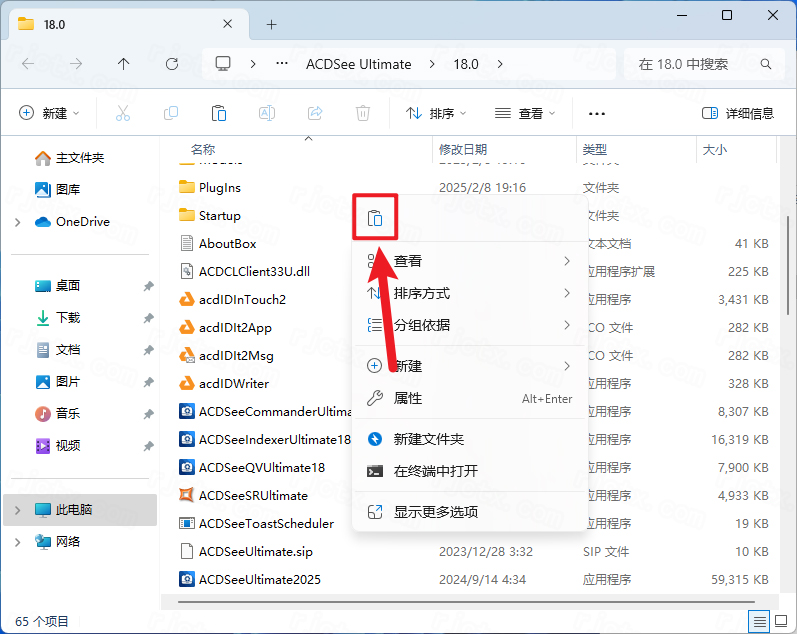Toggle the 详细信息 details pane
This screenshot has width=797, height=634.
tap(738, 114)
